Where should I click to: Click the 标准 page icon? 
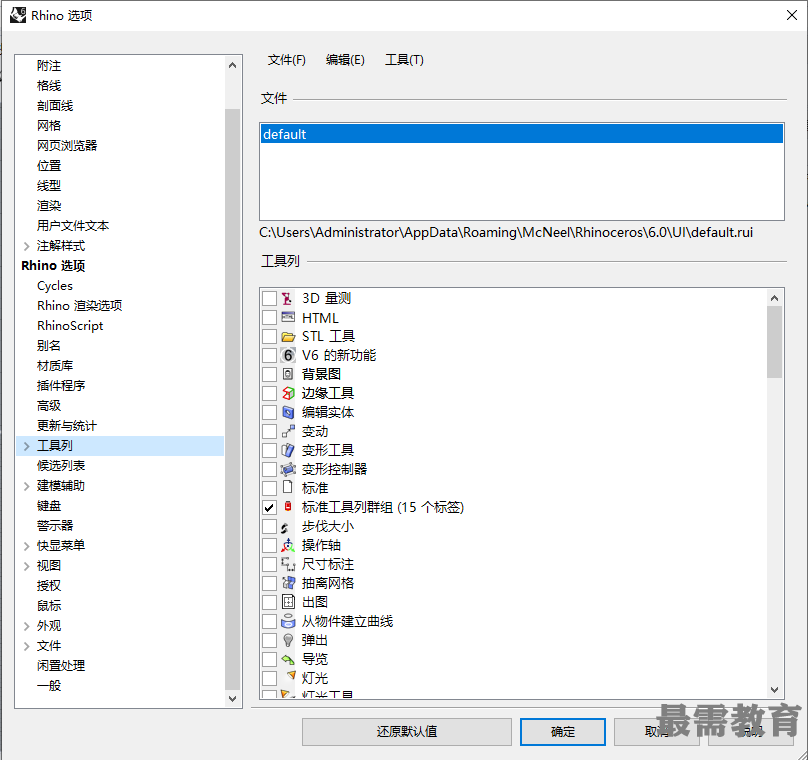[288, 487]
